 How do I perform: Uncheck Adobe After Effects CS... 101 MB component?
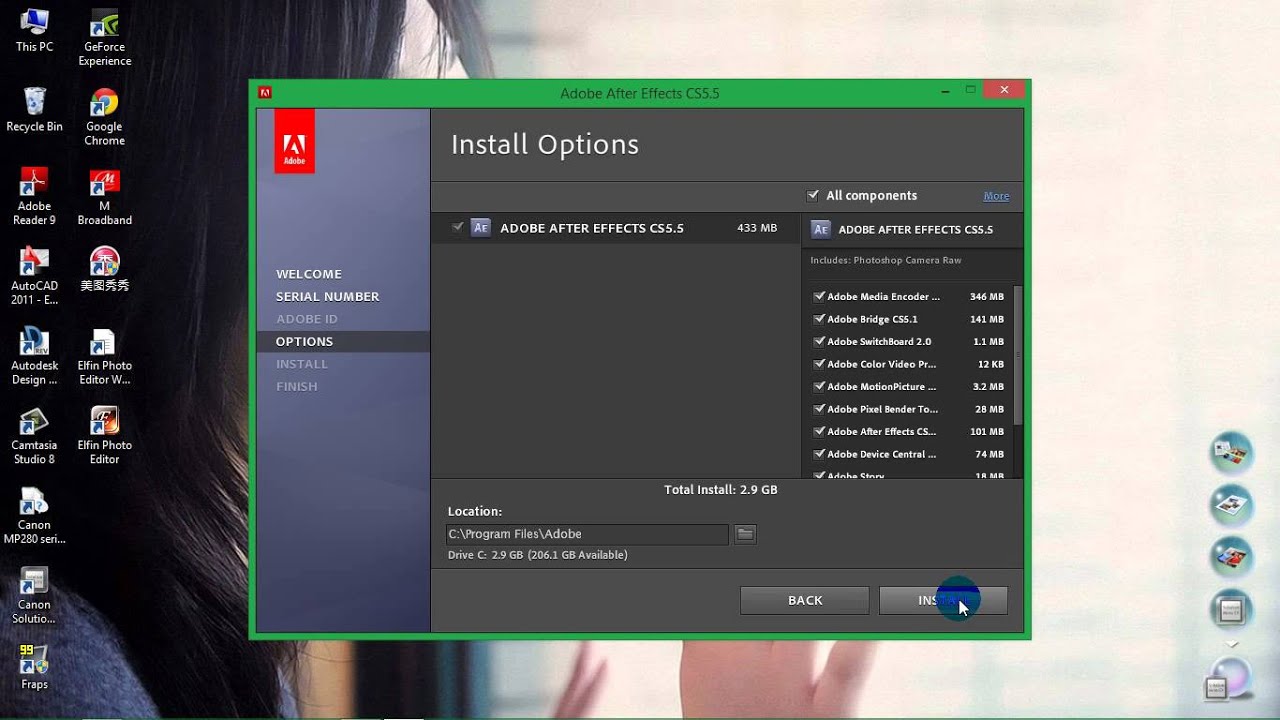click(x=819, y=432)
